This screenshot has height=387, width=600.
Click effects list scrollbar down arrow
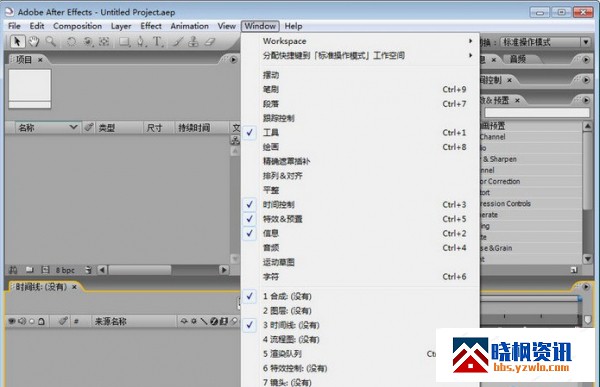pos(588,259)
